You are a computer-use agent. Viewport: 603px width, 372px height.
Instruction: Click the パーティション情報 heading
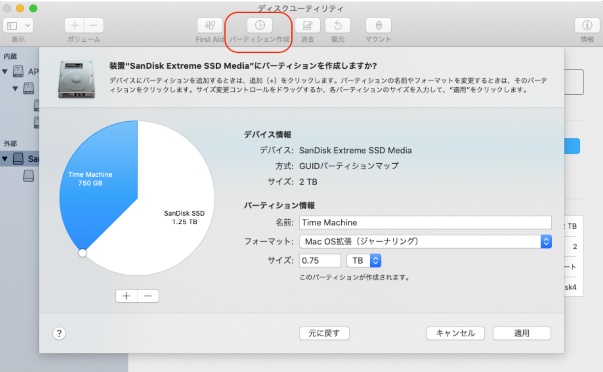click(279, 205)
